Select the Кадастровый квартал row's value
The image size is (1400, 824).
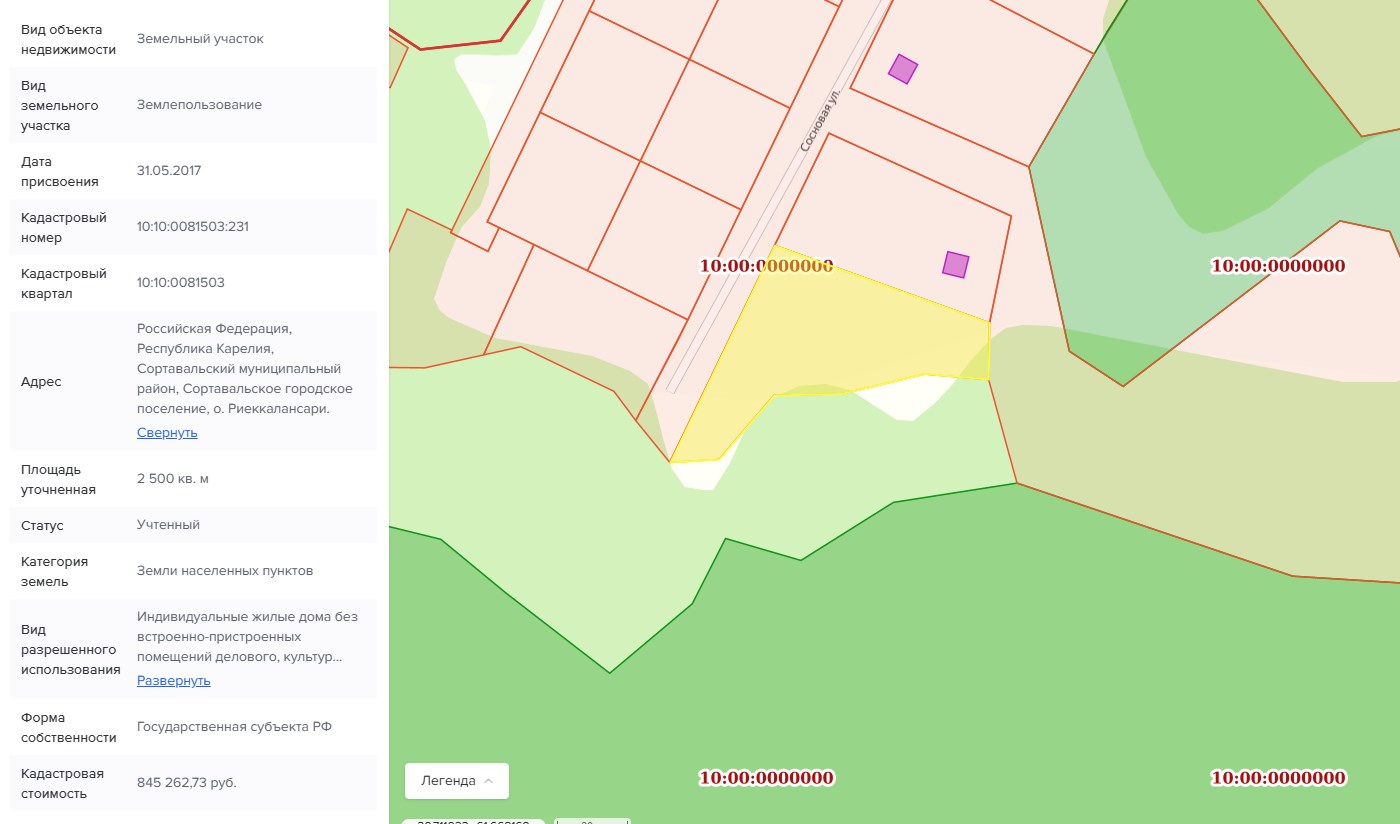tap(181, 283)
